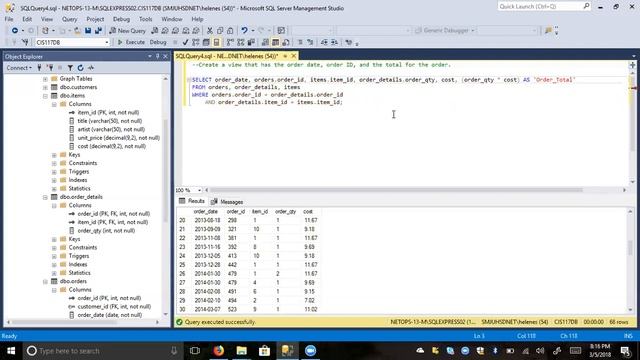Open the CIS117DB database dropdown

(x=107, y=42)
